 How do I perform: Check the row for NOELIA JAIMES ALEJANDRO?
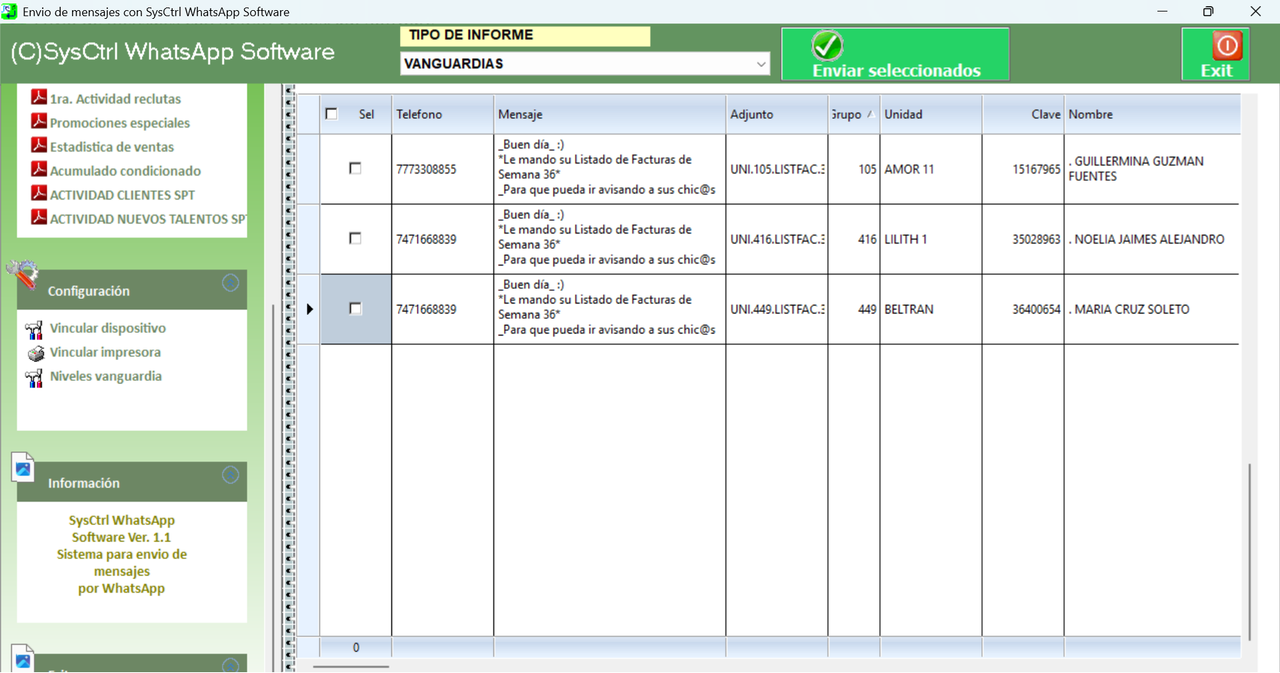coord(355,239)
